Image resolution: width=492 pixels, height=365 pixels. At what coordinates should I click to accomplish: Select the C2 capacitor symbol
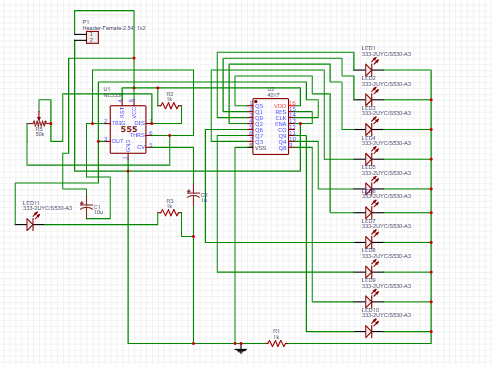193,195
